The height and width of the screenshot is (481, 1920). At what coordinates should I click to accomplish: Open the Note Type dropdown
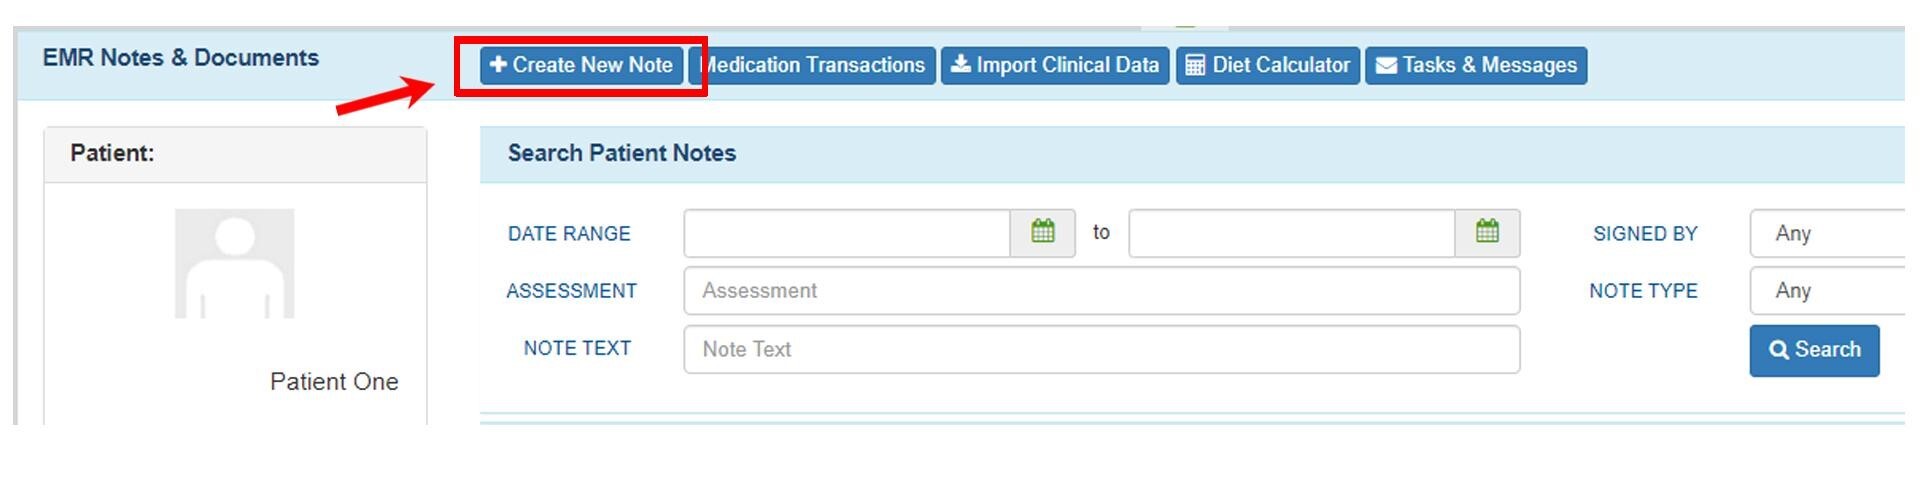click(x=1826, y=291)
